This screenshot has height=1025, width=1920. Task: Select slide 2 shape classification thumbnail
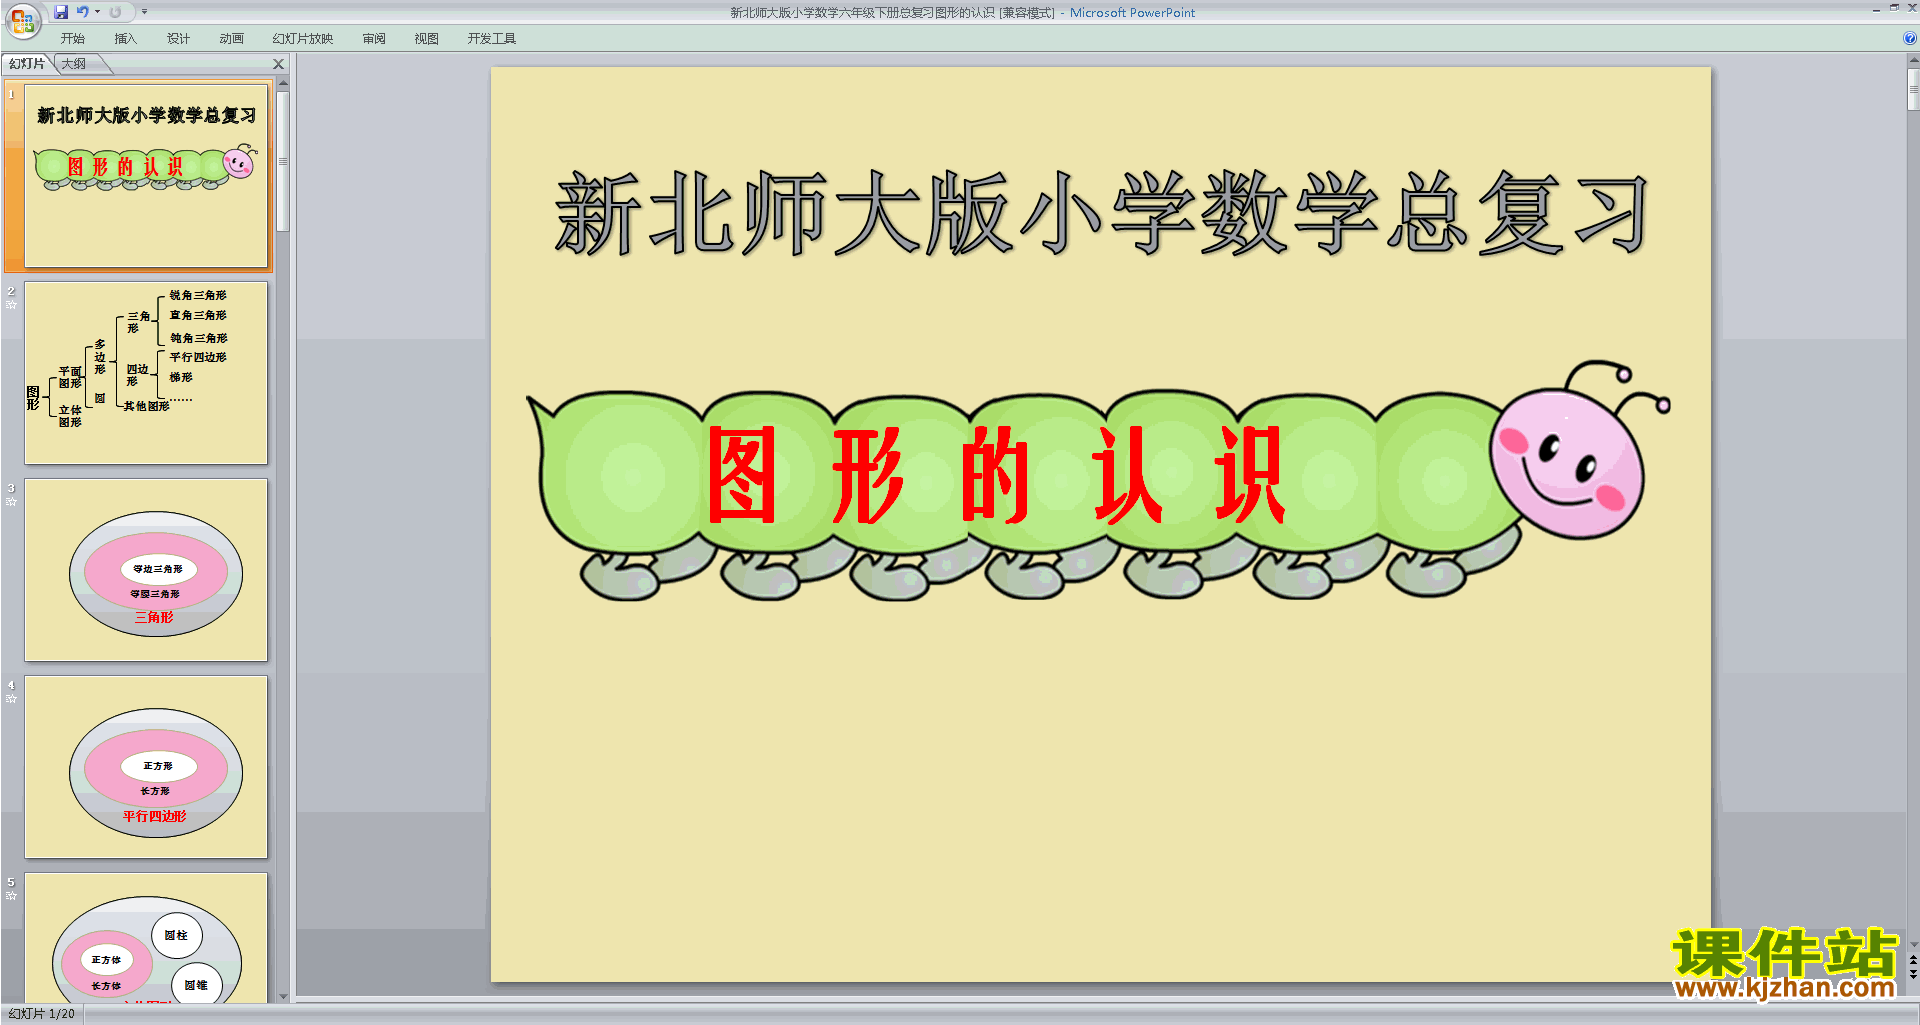(x=146, y=373)
